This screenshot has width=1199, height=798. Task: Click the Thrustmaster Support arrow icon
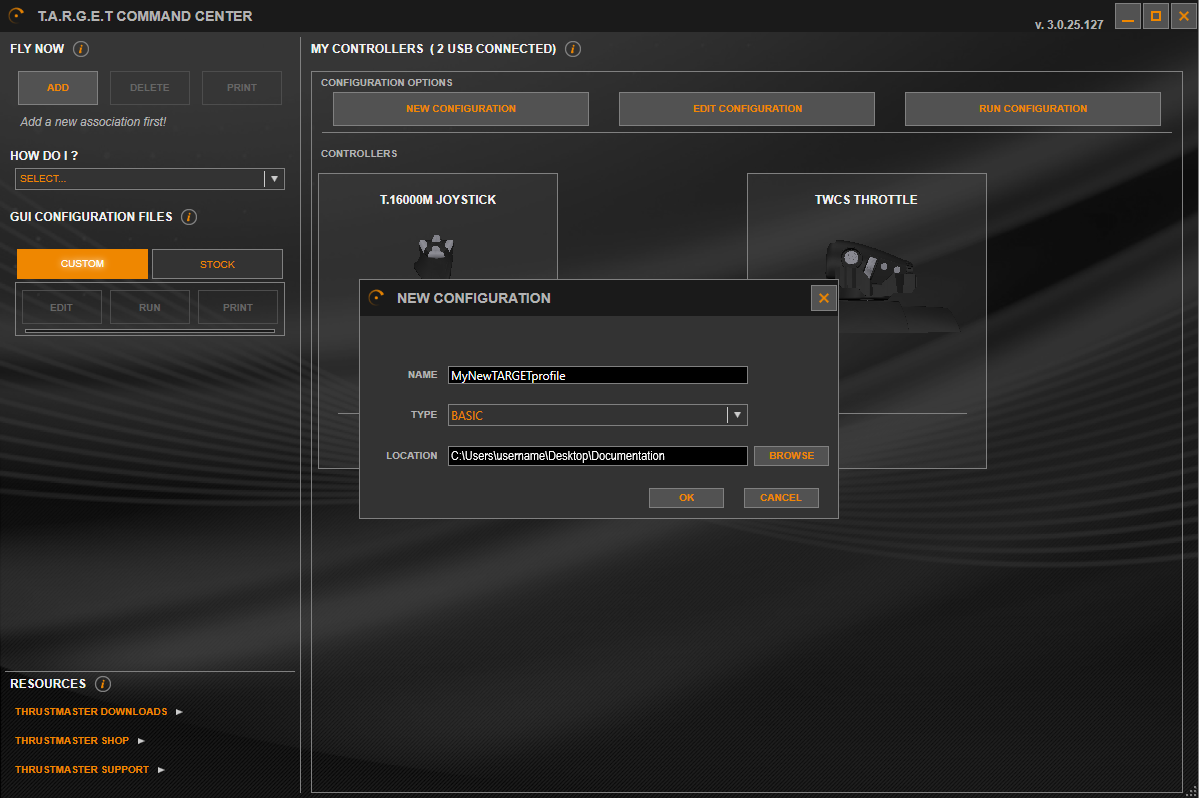(161, 770)
